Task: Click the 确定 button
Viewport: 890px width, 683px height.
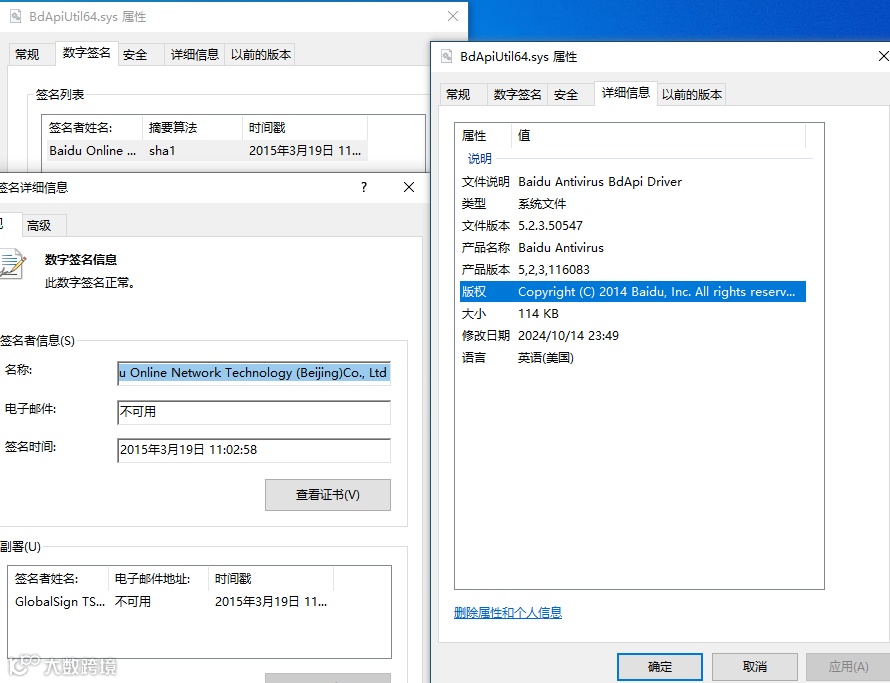Action: pyautogui.click(x=660, y=667)
